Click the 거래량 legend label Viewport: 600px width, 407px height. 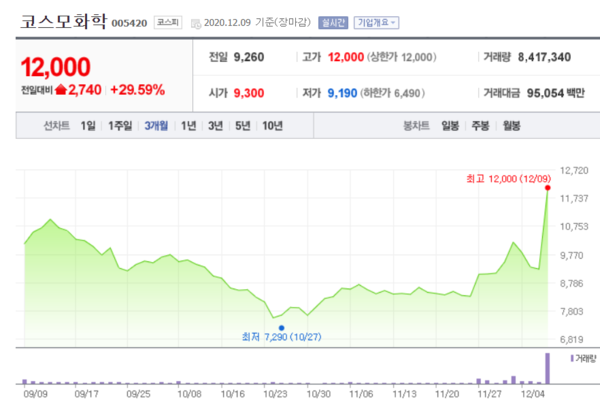pos(584,358)
